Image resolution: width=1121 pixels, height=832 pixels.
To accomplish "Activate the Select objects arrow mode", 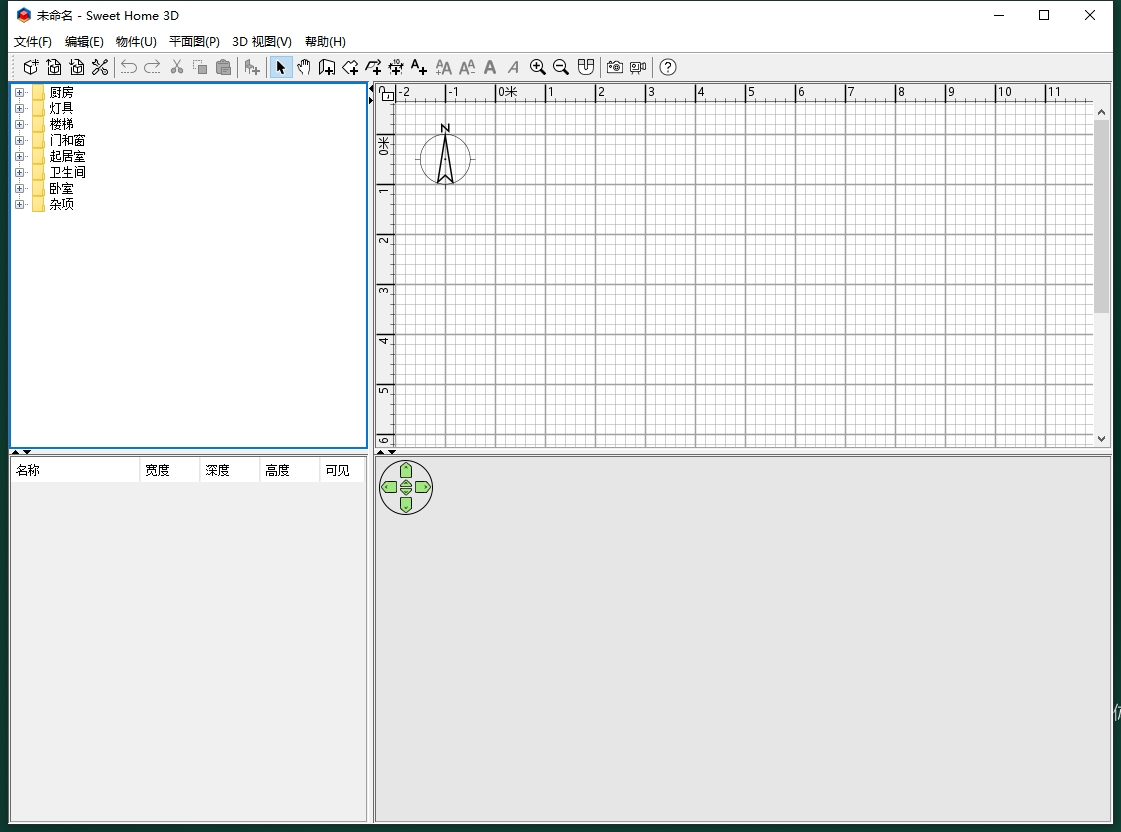I will pos(281,67).
